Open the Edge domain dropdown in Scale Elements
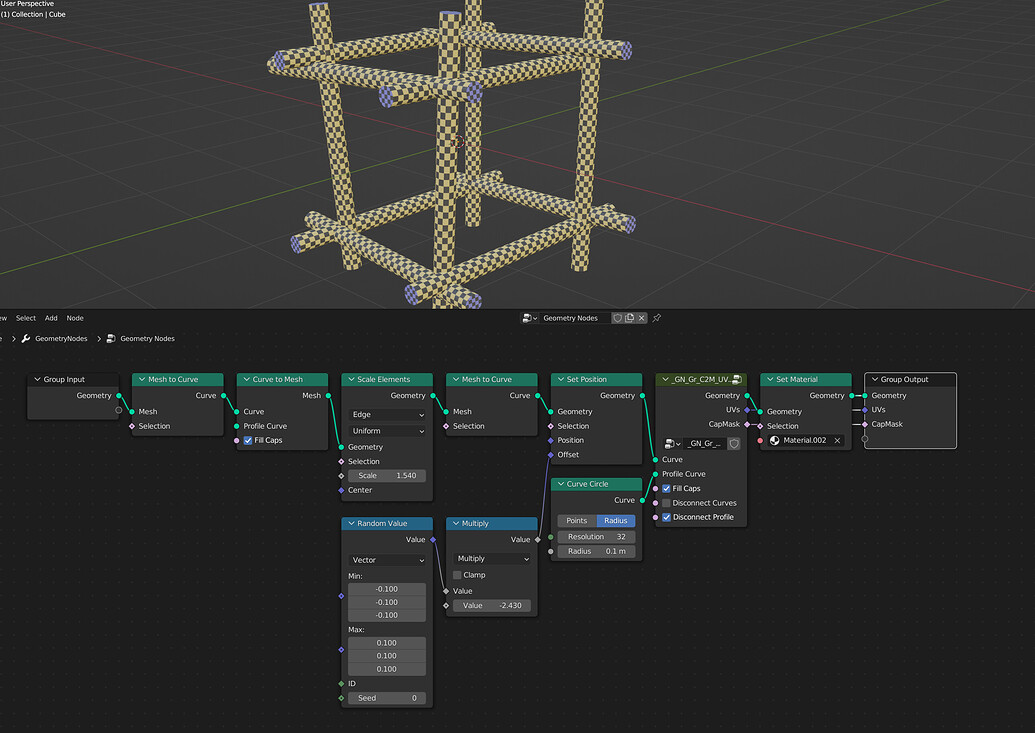 click(x=387, y=414)
